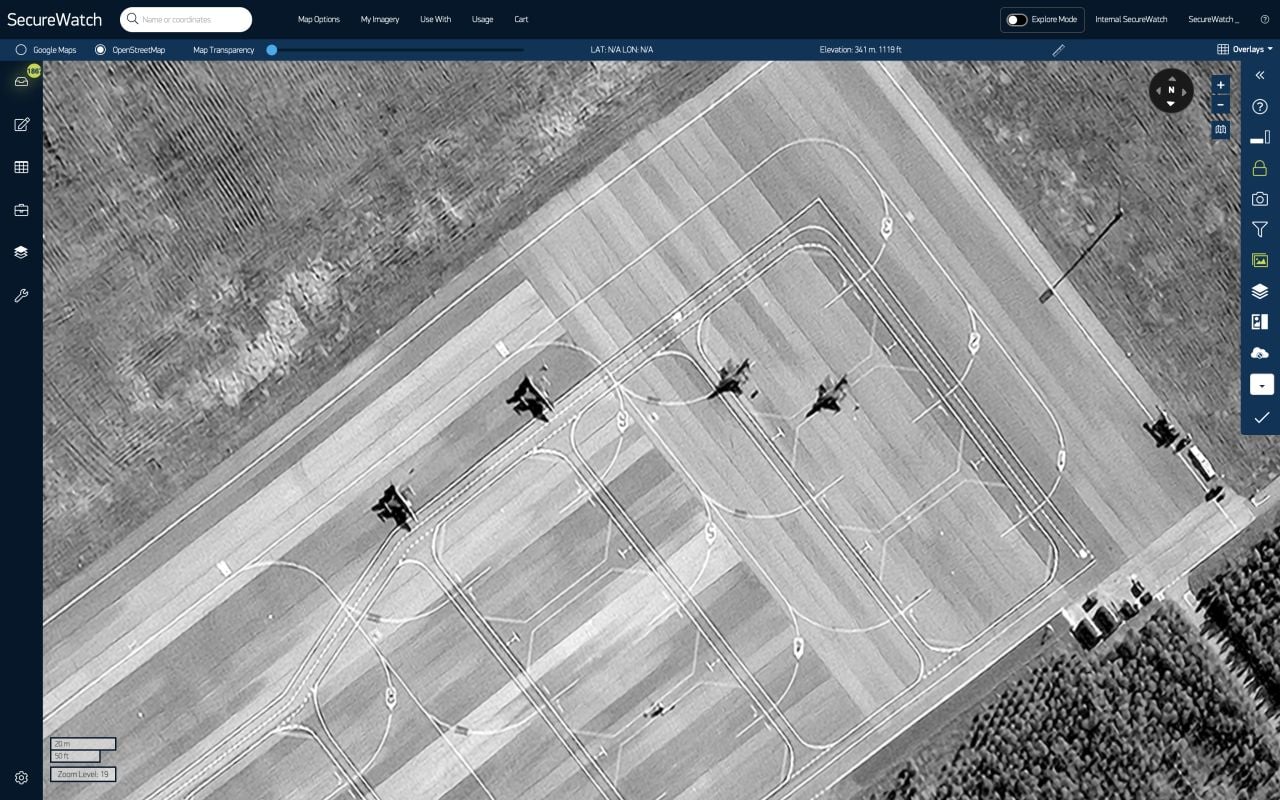
Task: Select the OpenStreetMap radio button
Action: point(99,49)
